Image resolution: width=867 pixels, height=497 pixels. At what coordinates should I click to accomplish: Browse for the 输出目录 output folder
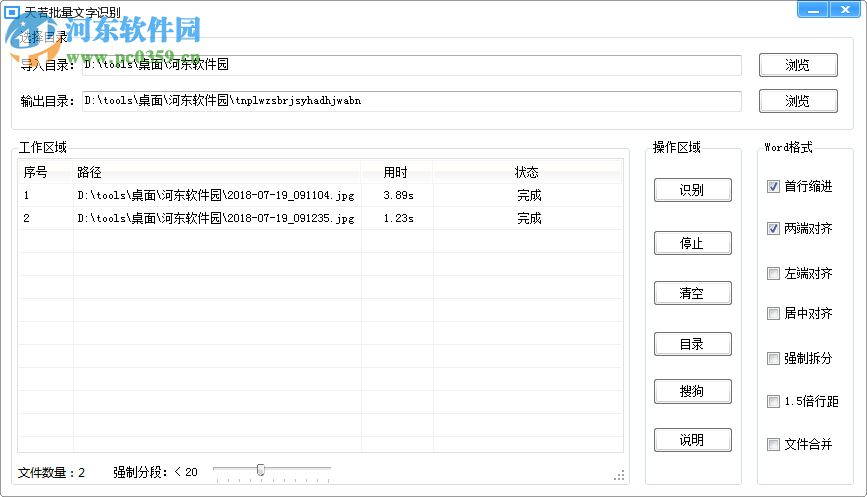click(x=798, y=101)
